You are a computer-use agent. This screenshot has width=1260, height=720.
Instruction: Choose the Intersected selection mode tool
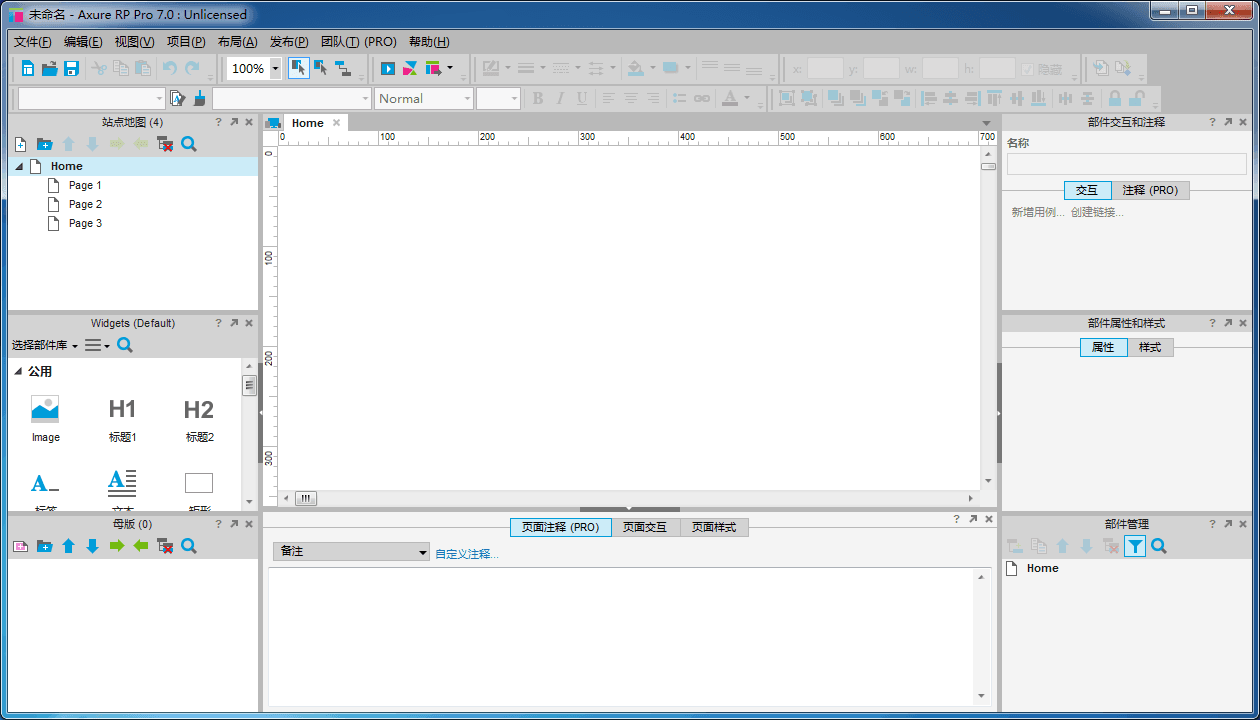point(298,68)
